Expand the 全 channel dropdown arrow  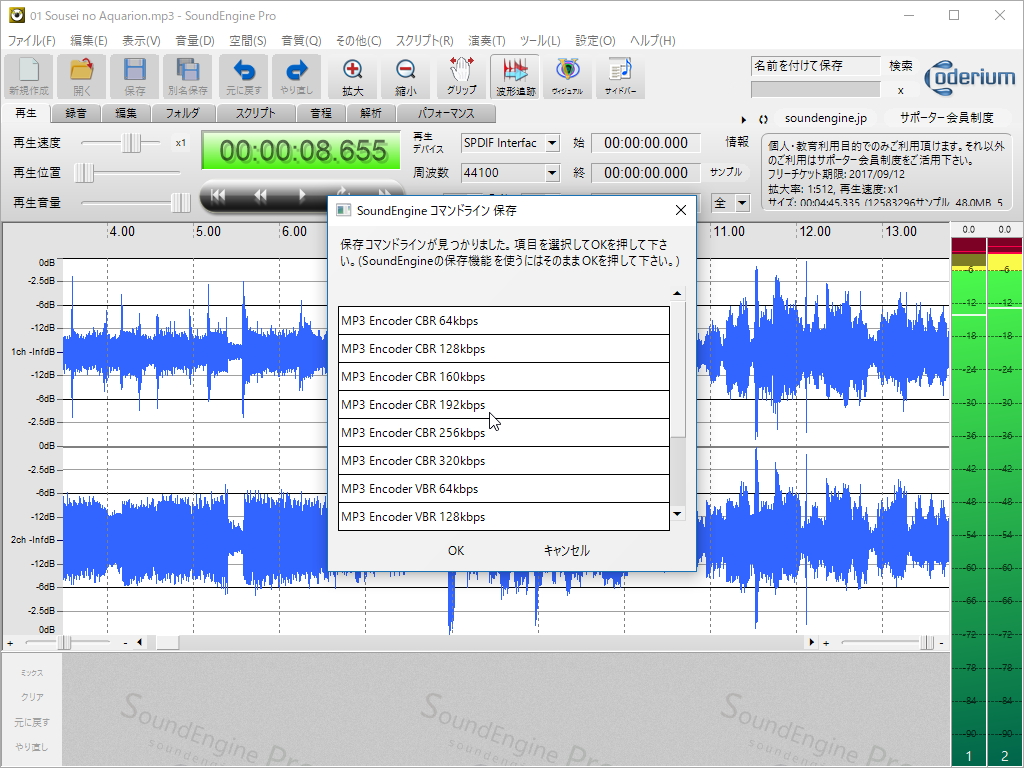pyautogui.click(x=742, y=203)
